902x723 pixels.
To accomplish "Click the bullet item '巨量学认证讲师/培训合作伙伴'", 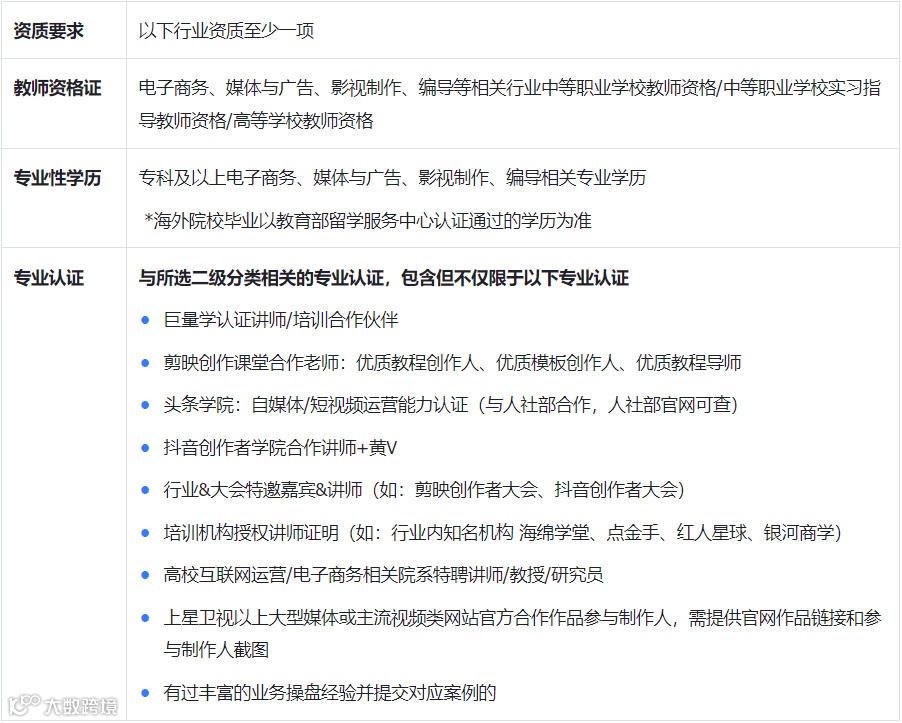I will [281, 320].
